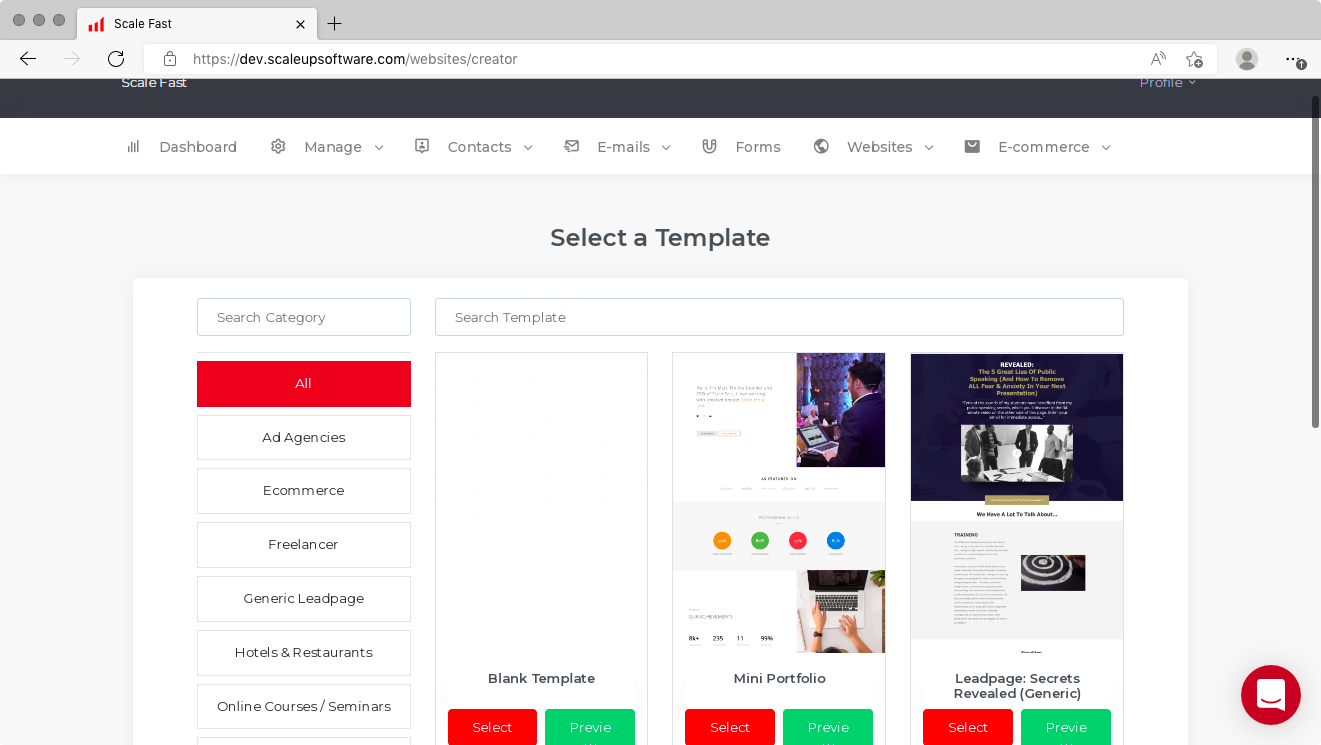1321x745 pixels.
Task: Select the All category filter
Action: pos(304,384)
